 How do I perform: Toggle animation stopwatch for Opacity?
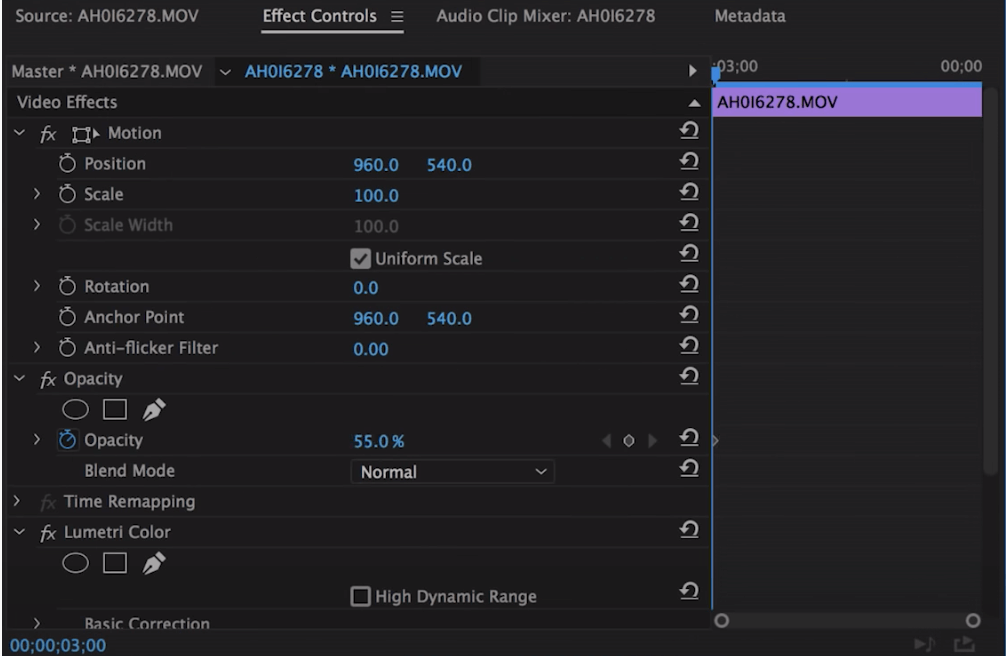[67, 440]
